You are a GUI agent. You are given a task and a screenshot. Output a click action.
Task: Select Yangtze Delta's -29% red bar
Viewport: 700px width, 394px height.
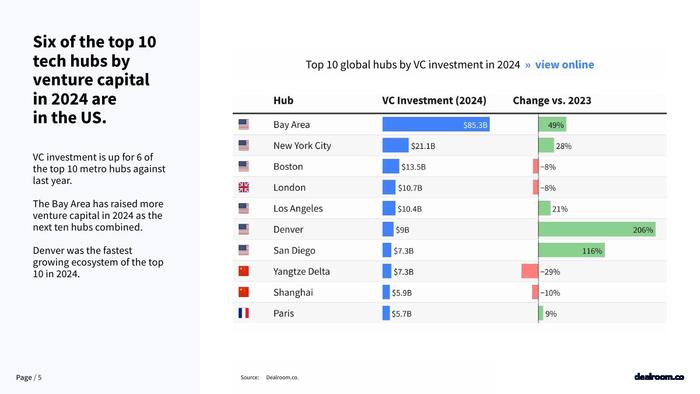click(530, 271)
